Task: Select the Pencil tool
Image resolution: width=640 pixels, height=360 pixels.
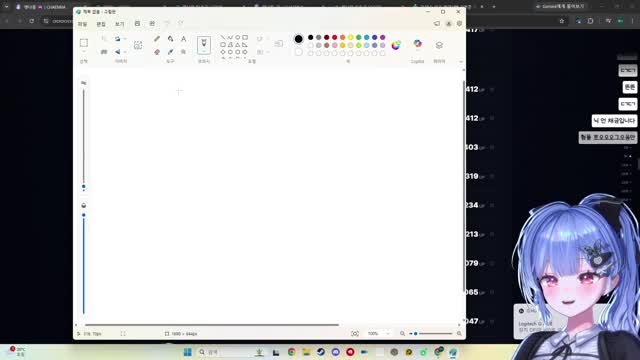Action: 157,39
